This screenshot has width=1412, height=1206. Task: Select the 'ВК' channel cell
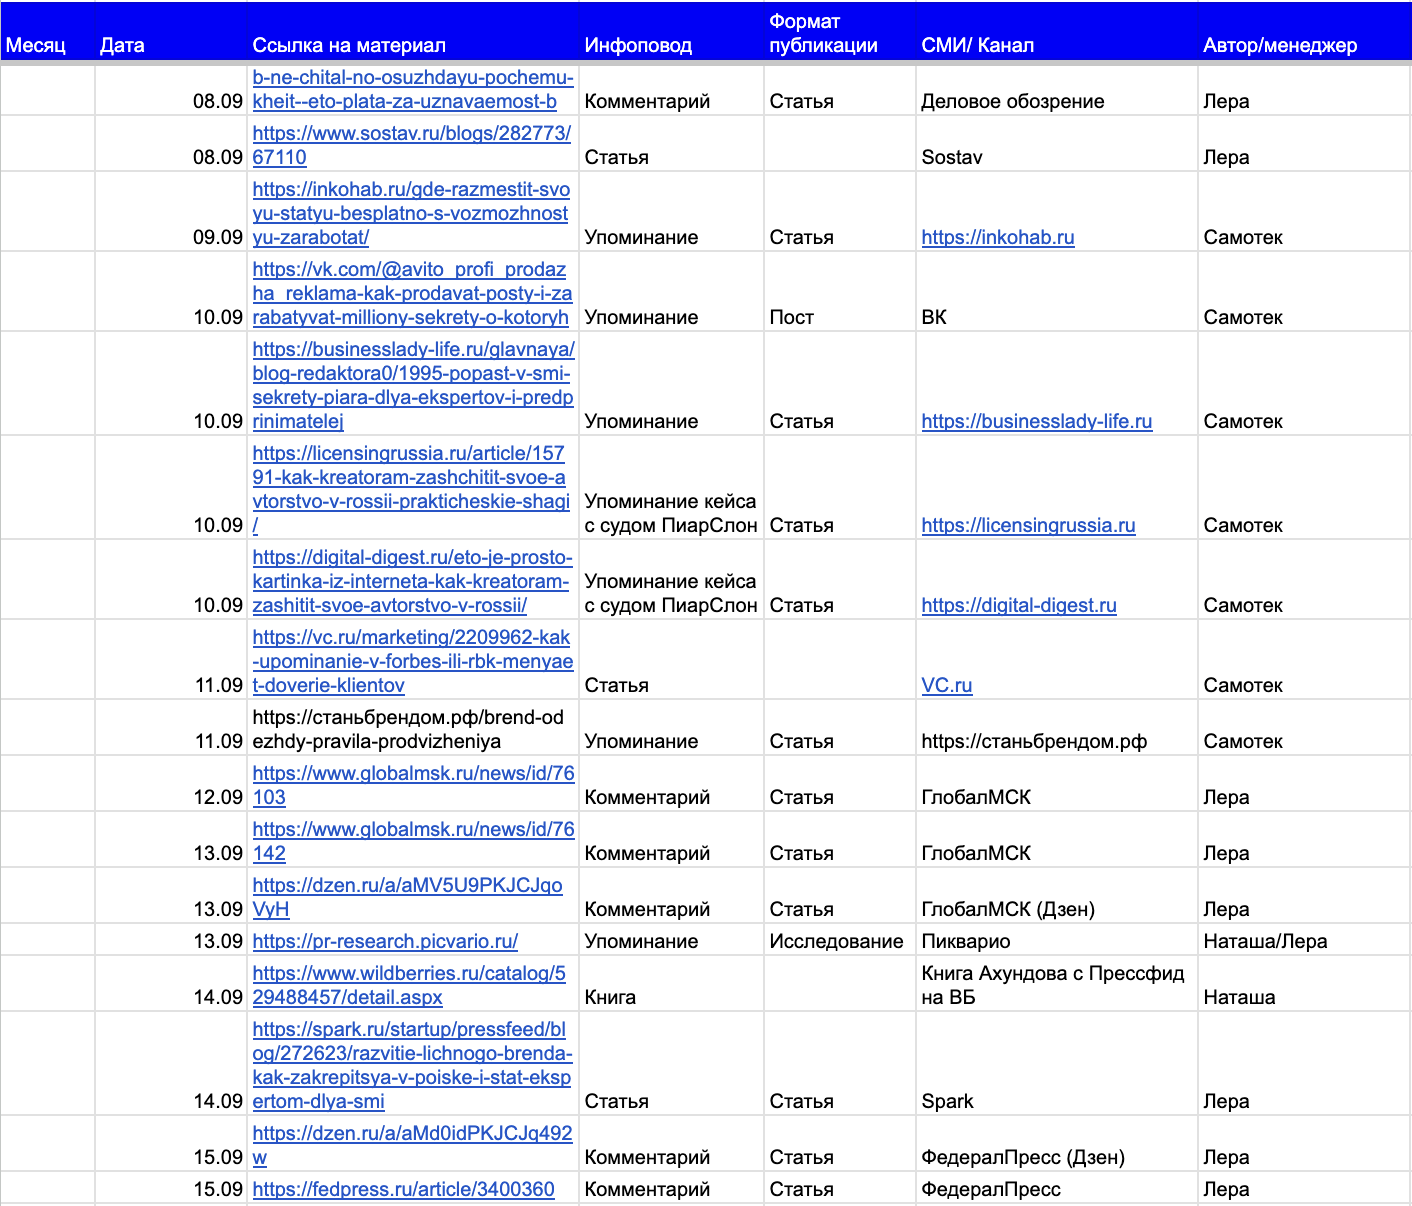tap(1057, 291)
